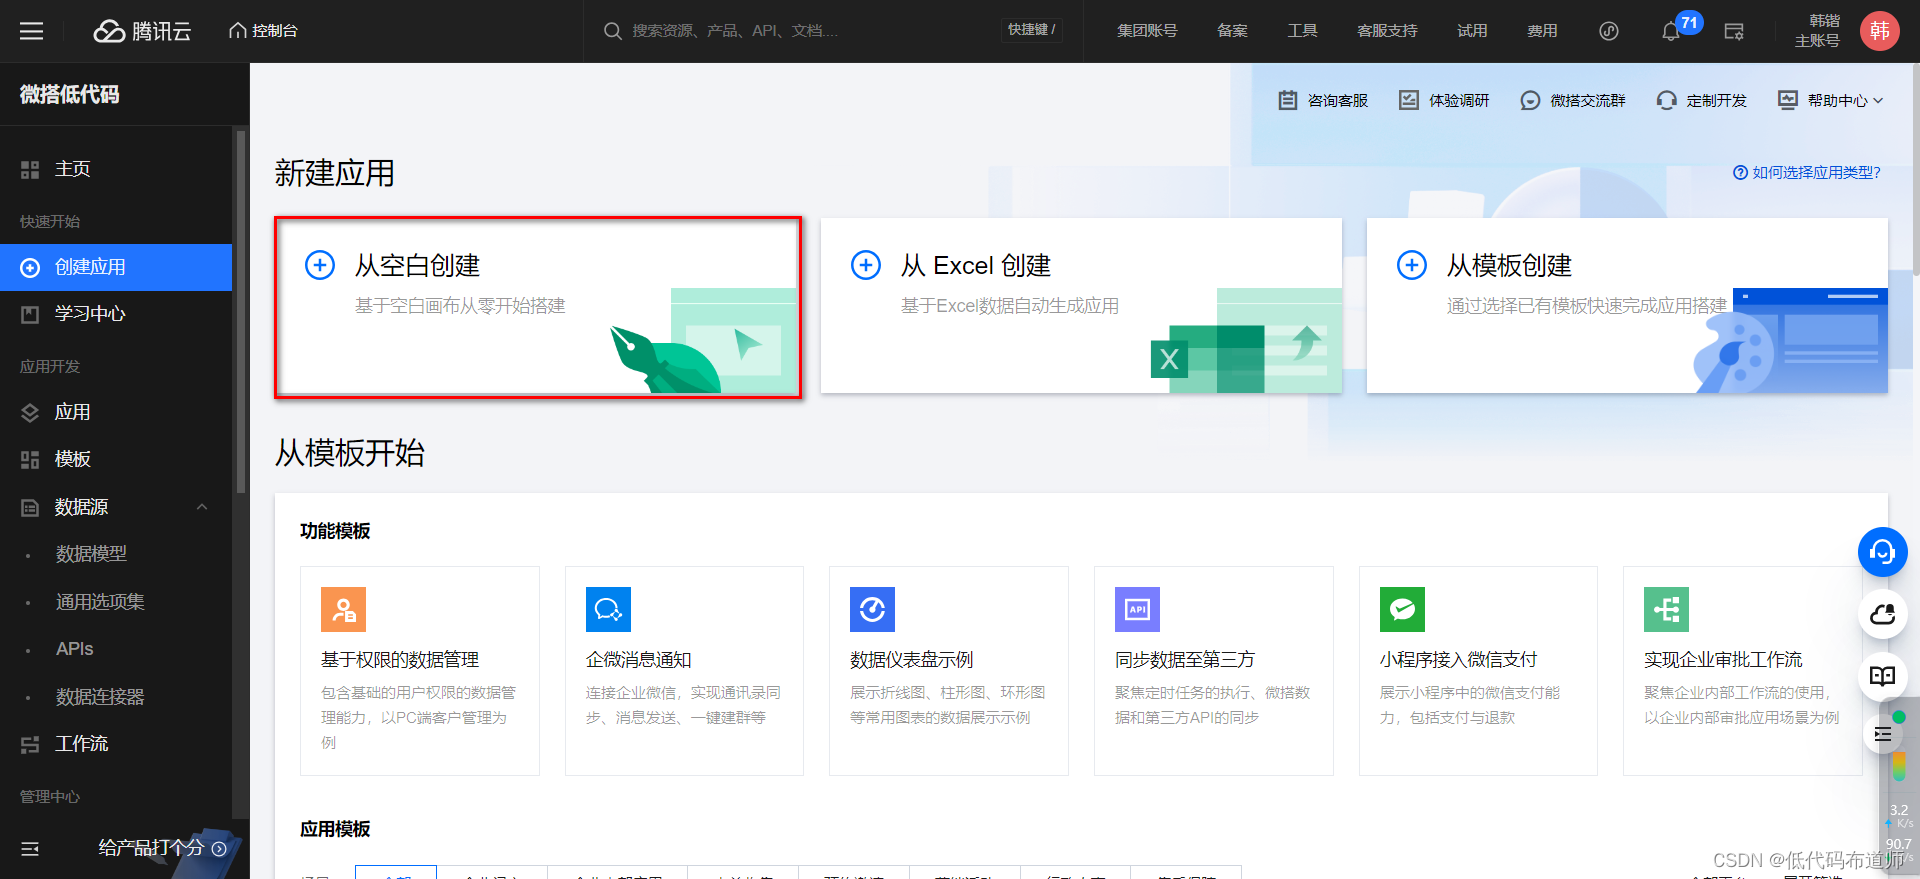
Task: Select 创建应用 in the sidebar
Action: (116, 267)
